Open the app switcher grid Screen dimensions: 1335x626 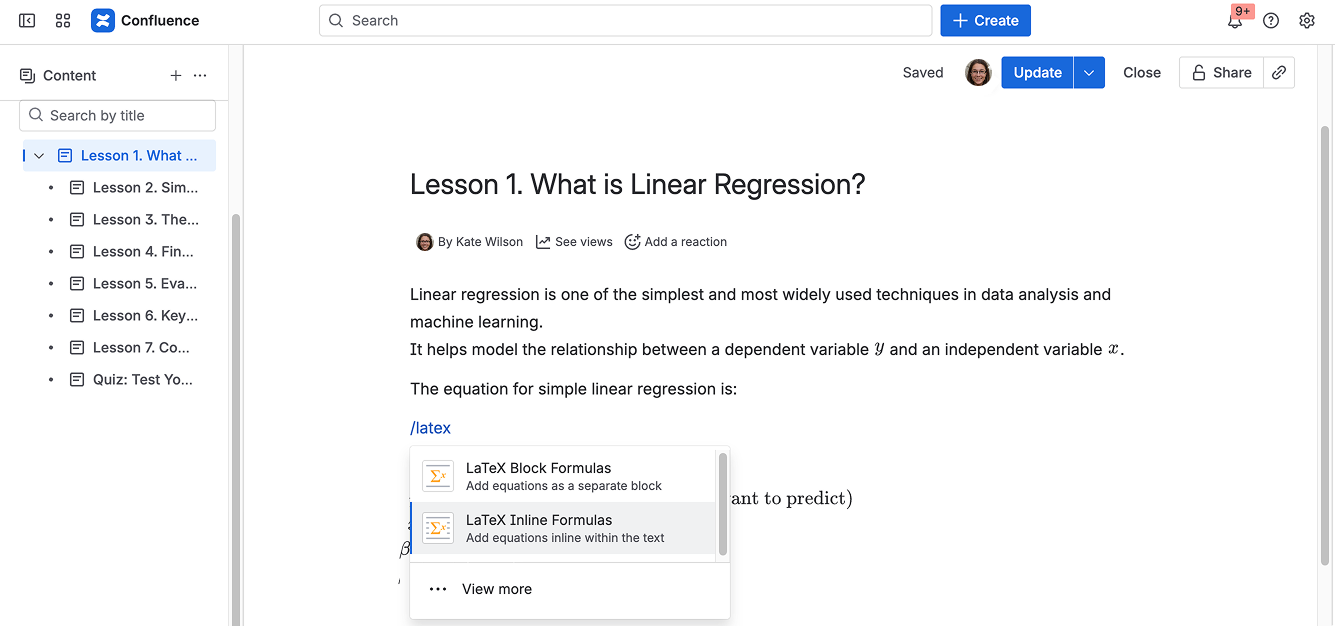(63, 20)
